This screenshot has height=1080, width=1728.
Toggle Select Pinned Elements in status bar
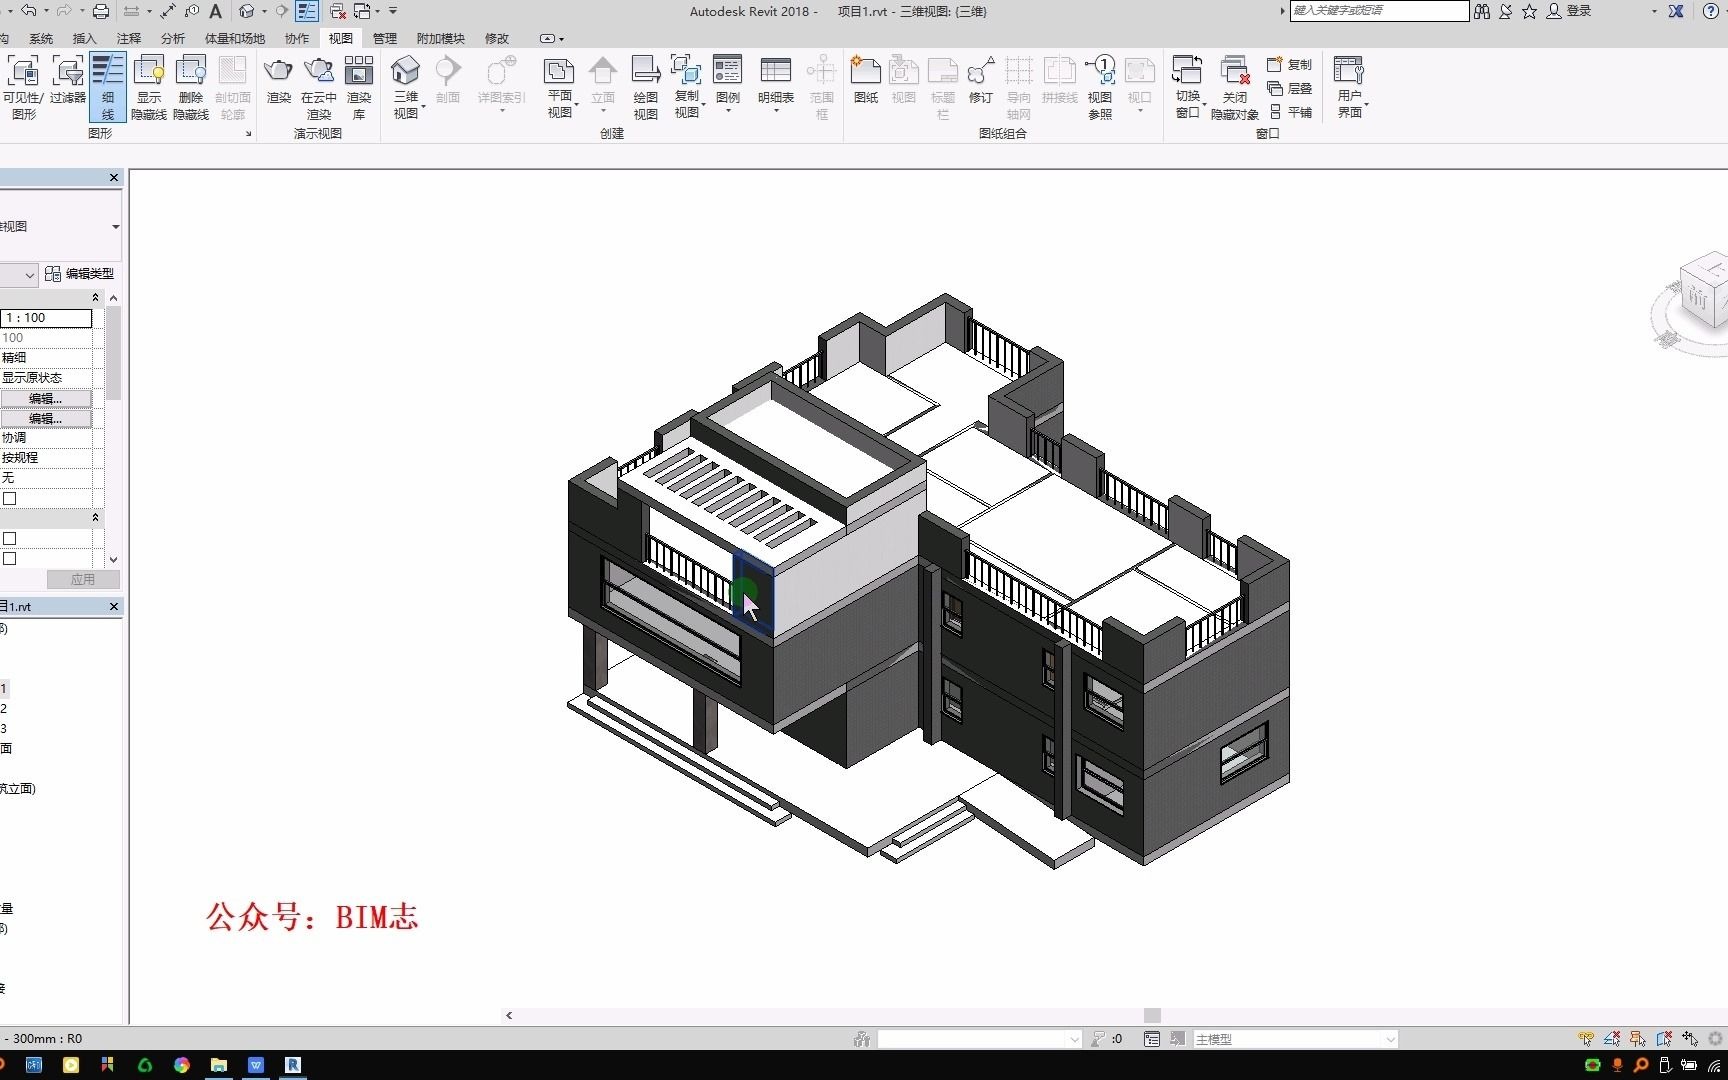tap(1638, 1039)
